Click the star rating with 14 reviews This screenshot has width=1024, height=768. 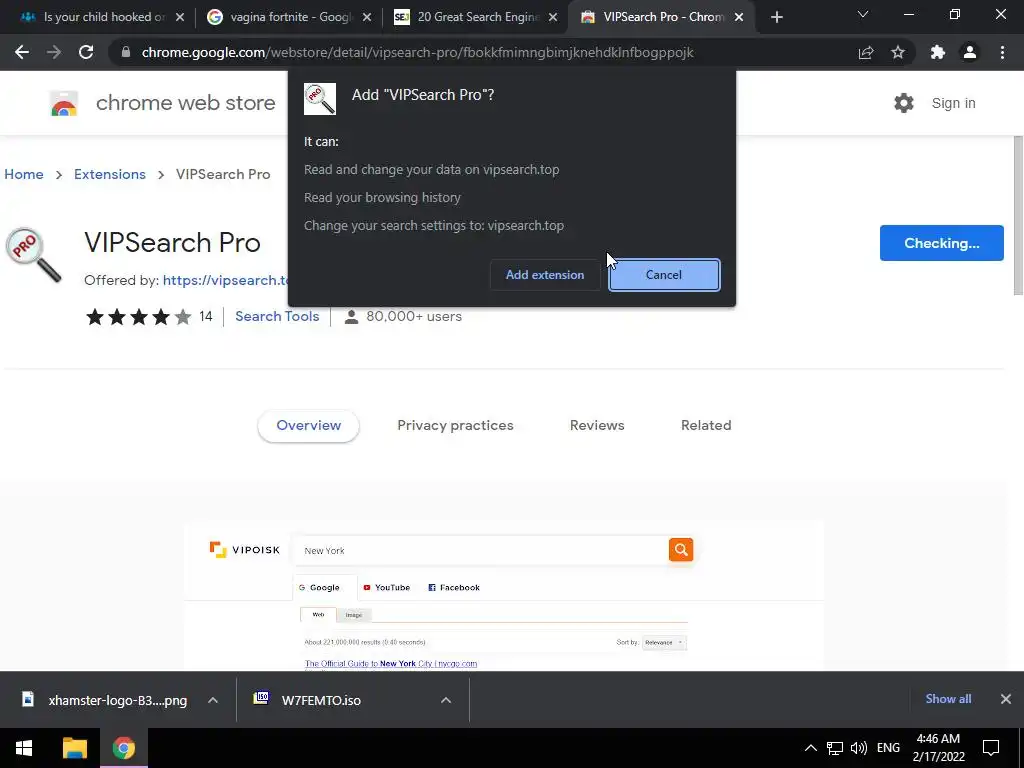point(149,317)
